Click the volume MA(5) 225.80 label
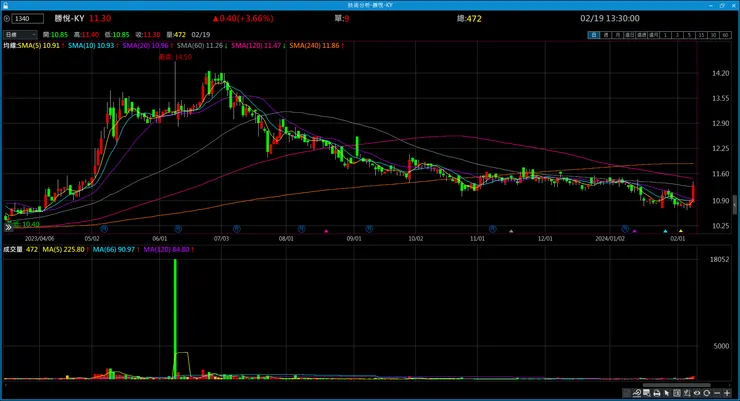Viewport: 740px width, 401px height. tap(65, 250)
